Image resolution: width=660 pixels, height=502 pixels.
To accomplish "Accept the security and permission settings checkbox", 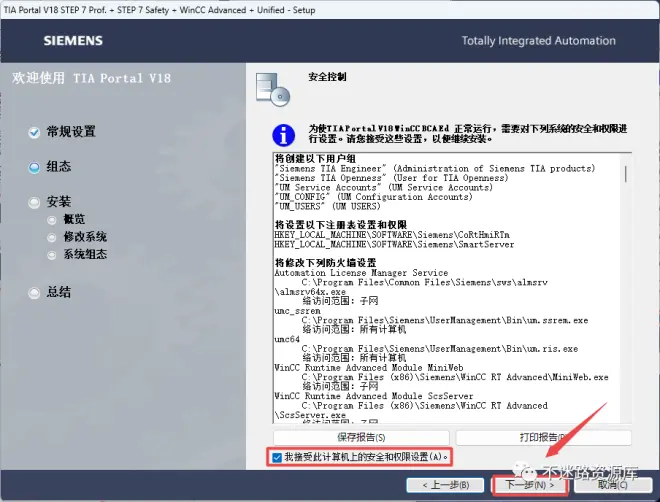I will click(277, 457).
